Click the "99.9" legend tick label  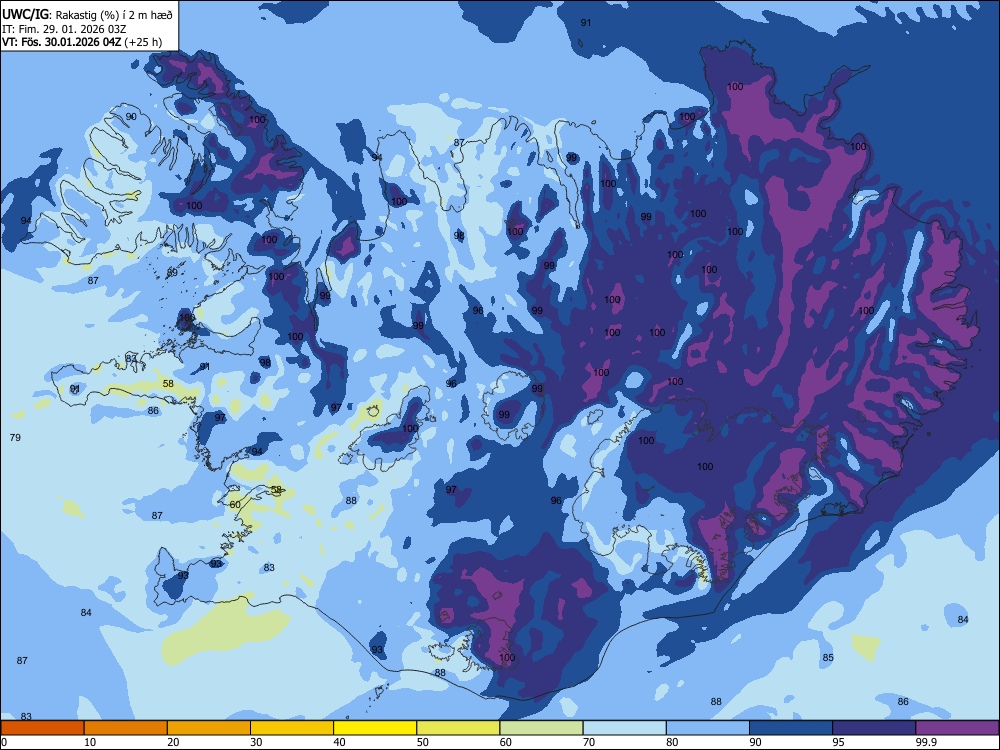(925, 742)
